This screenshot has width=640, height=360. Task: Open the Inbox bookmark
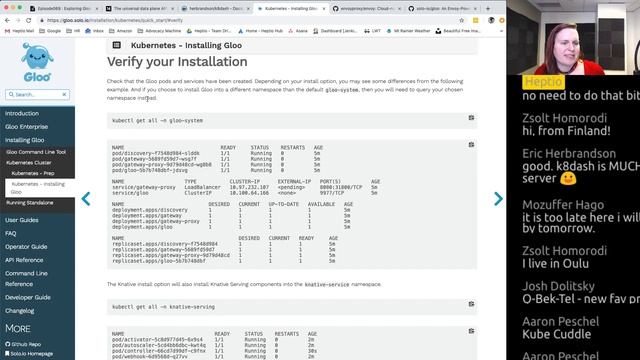[x=95, y=31]
